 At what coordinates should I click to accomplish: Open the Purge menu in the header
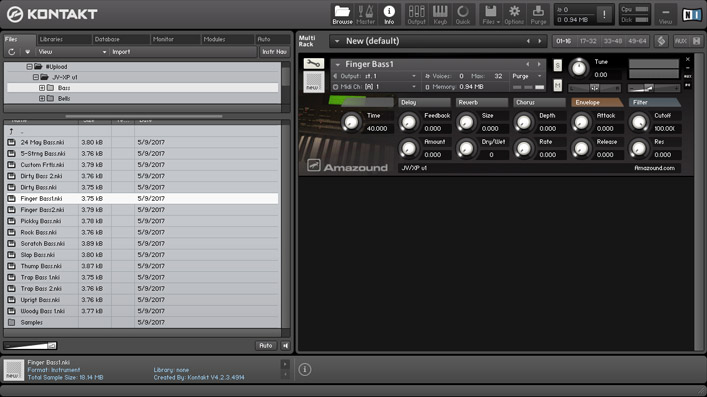pos(538,14)
